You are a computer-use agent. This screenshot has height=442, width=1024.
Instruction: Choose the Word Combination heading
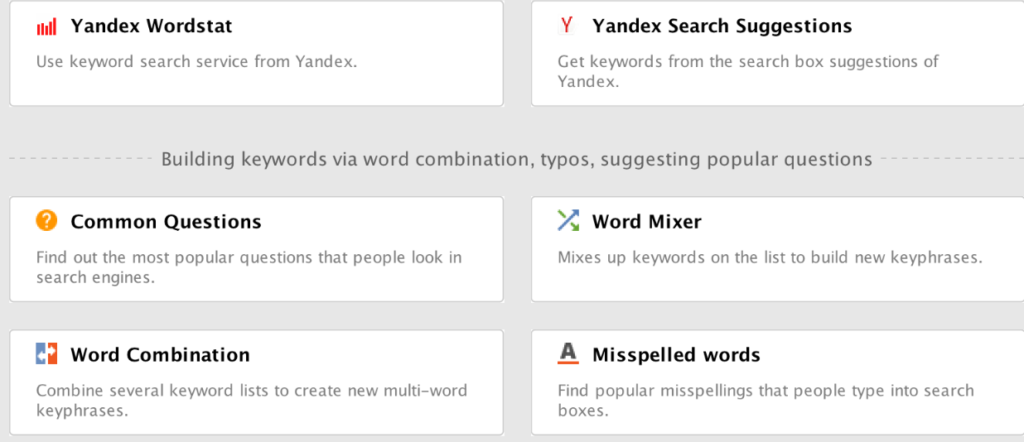pyautogui.click(x=160, y=355)
